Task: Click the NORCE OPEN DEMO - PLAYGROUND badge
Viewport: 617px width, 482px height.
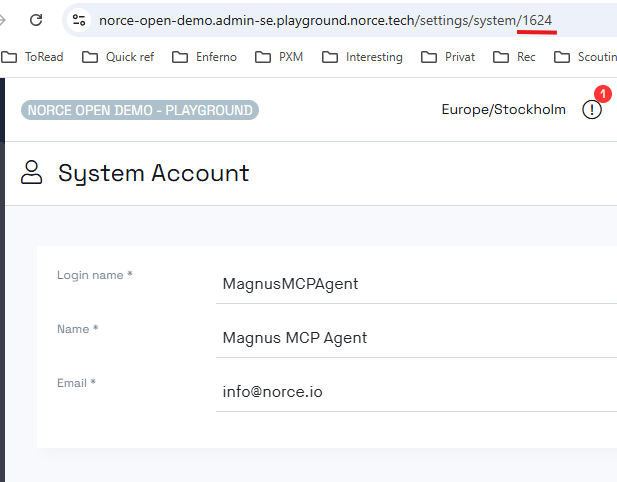Action: (x=140, y=110)
